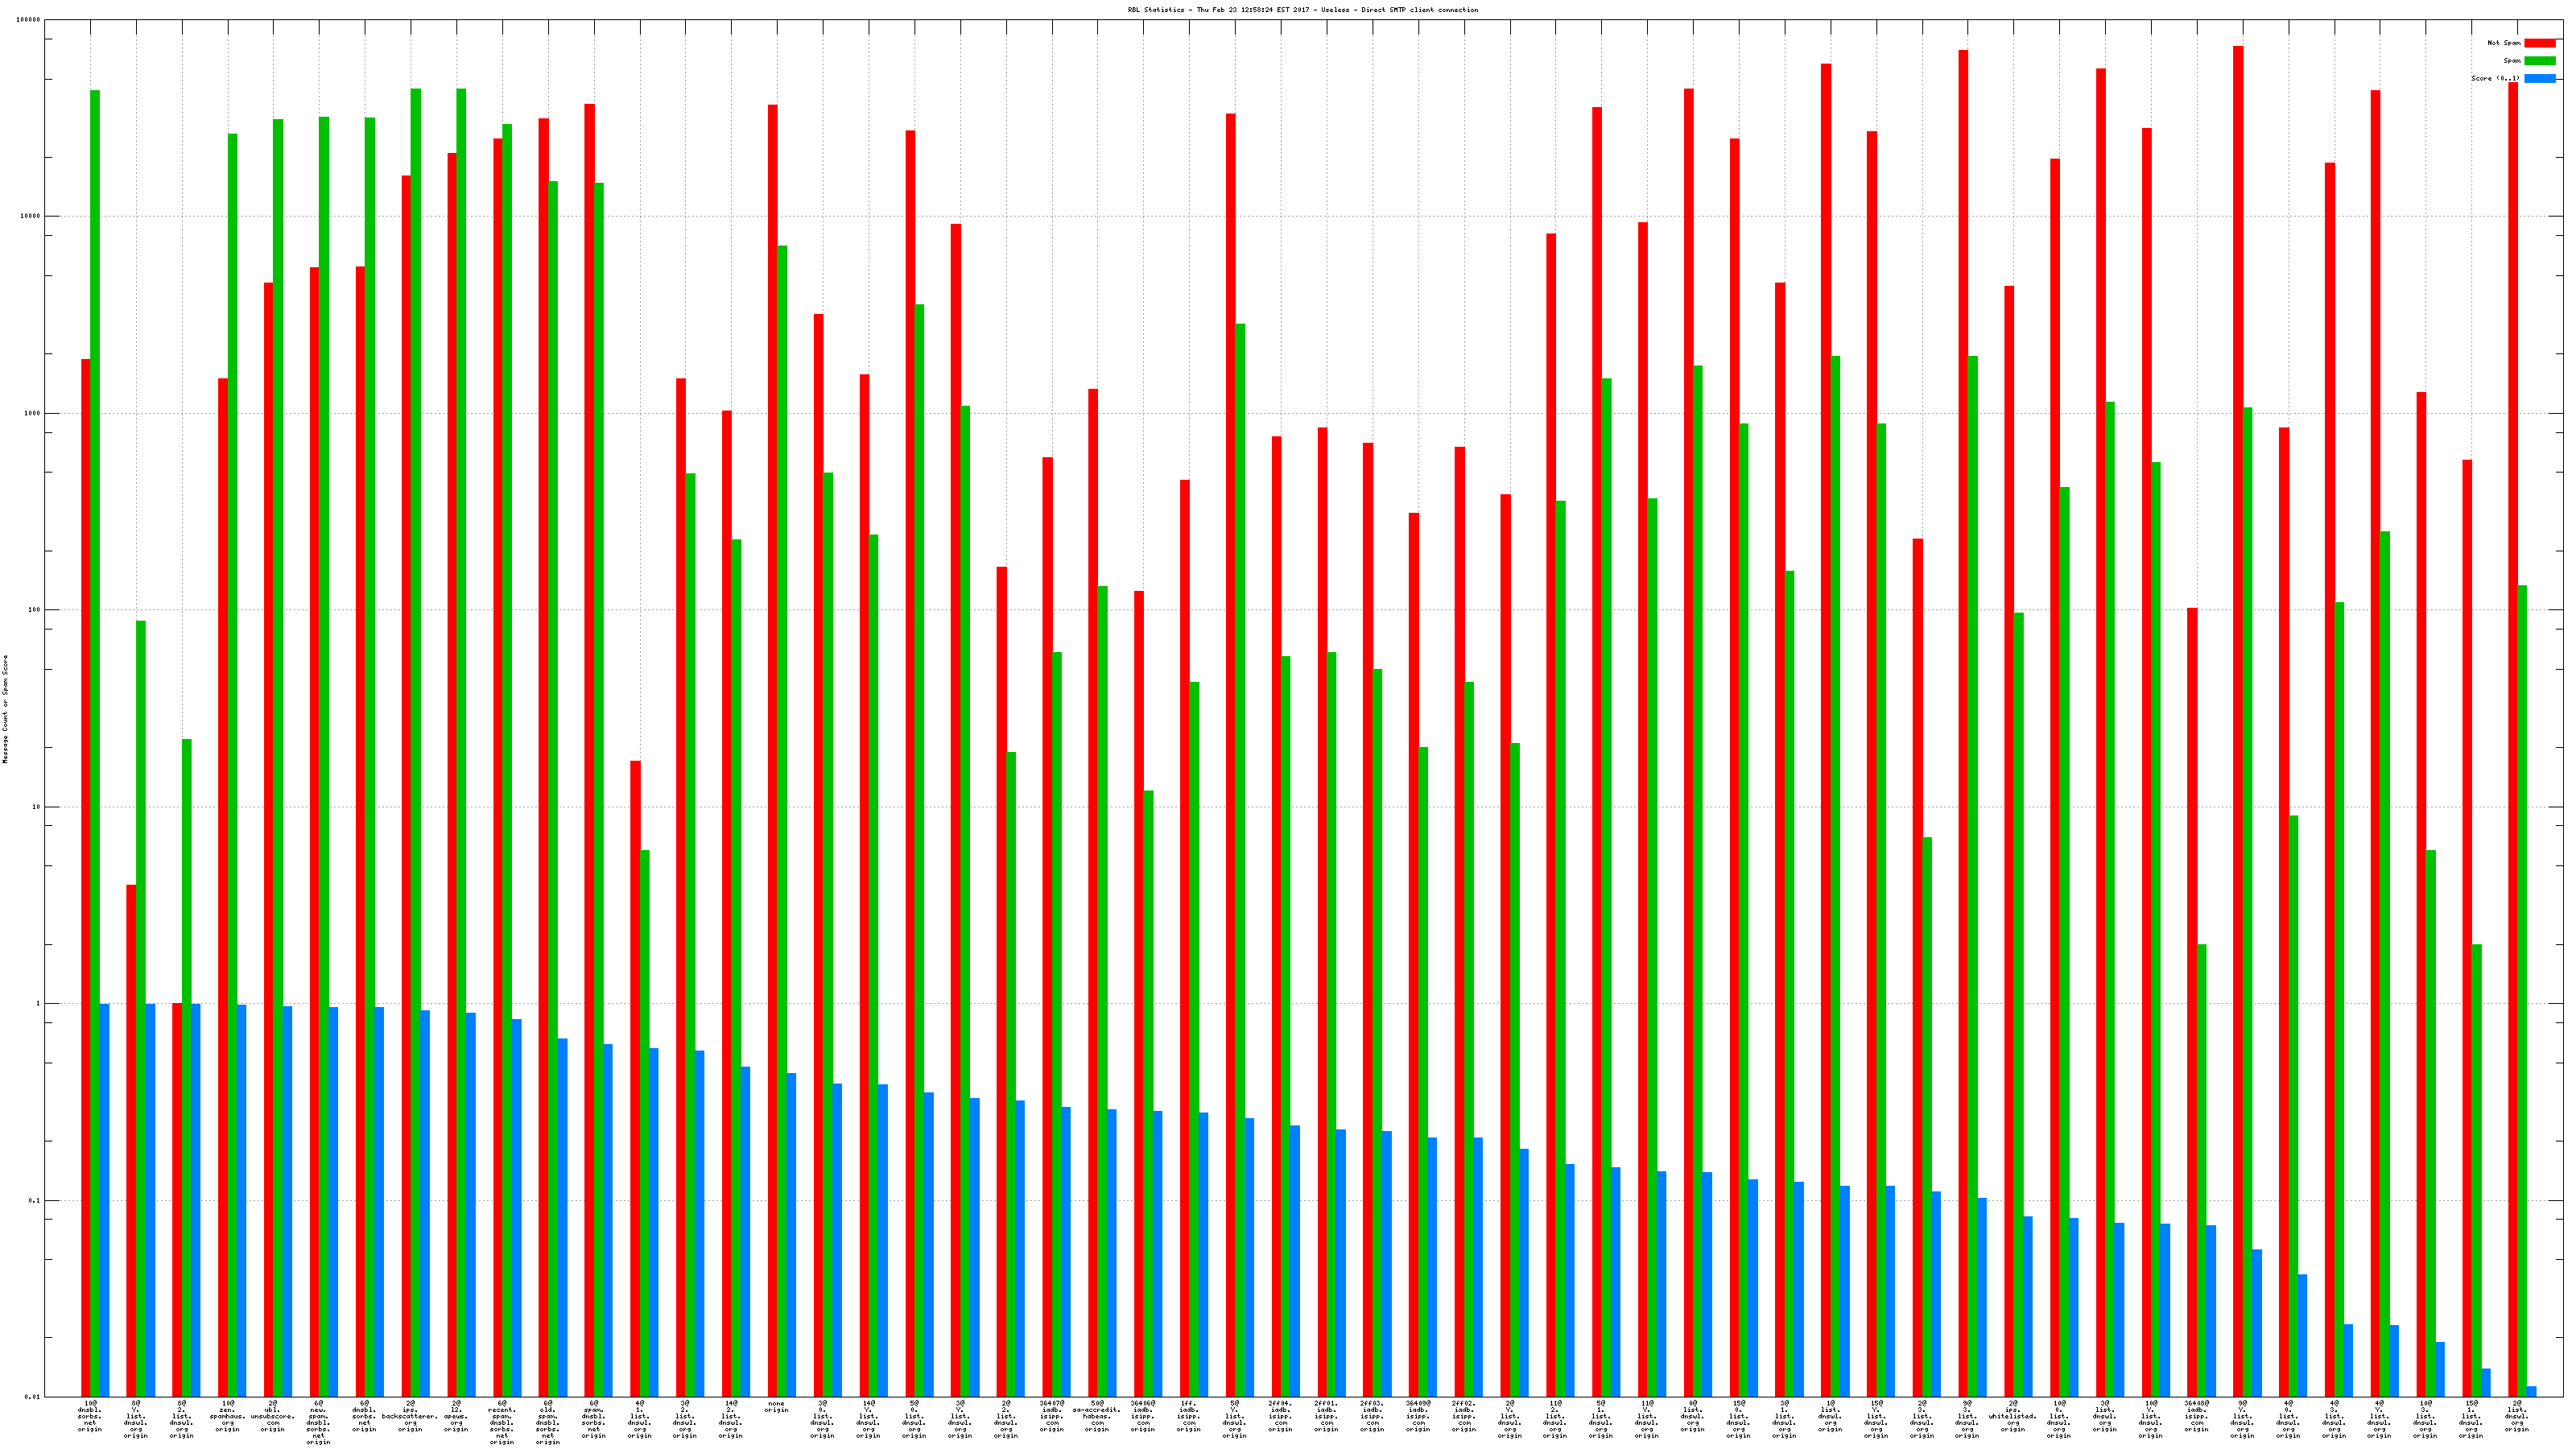Click the 'ubl.unsubscore.com origin' x-axis label
Screen dimensions: 2576x1449
(273, 1416)
